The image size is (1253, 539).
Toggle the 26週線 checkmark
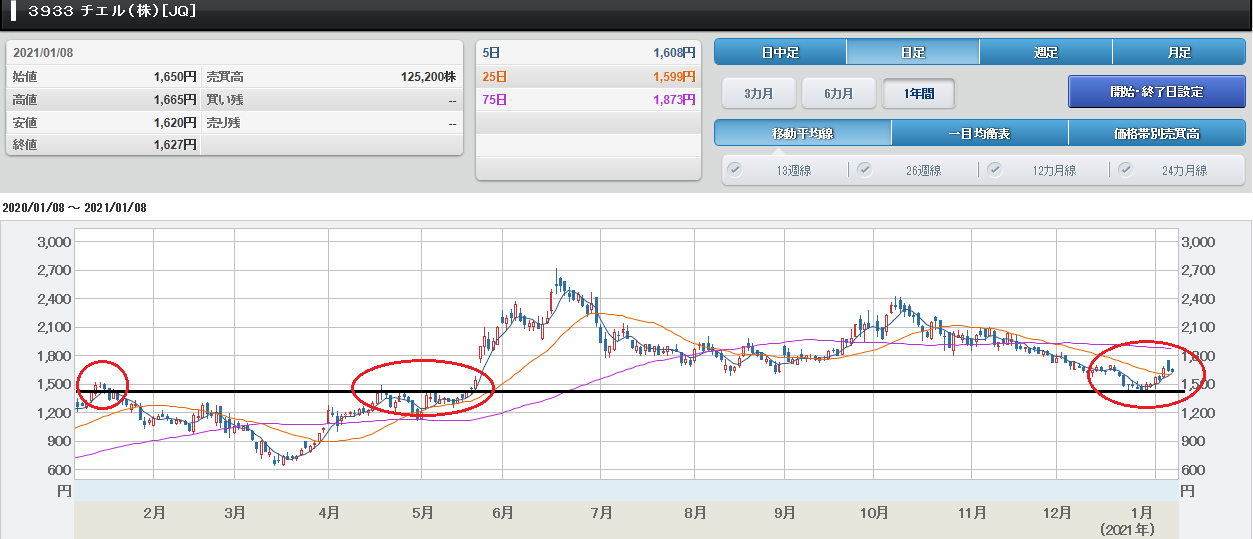click(x=864, y=170)
